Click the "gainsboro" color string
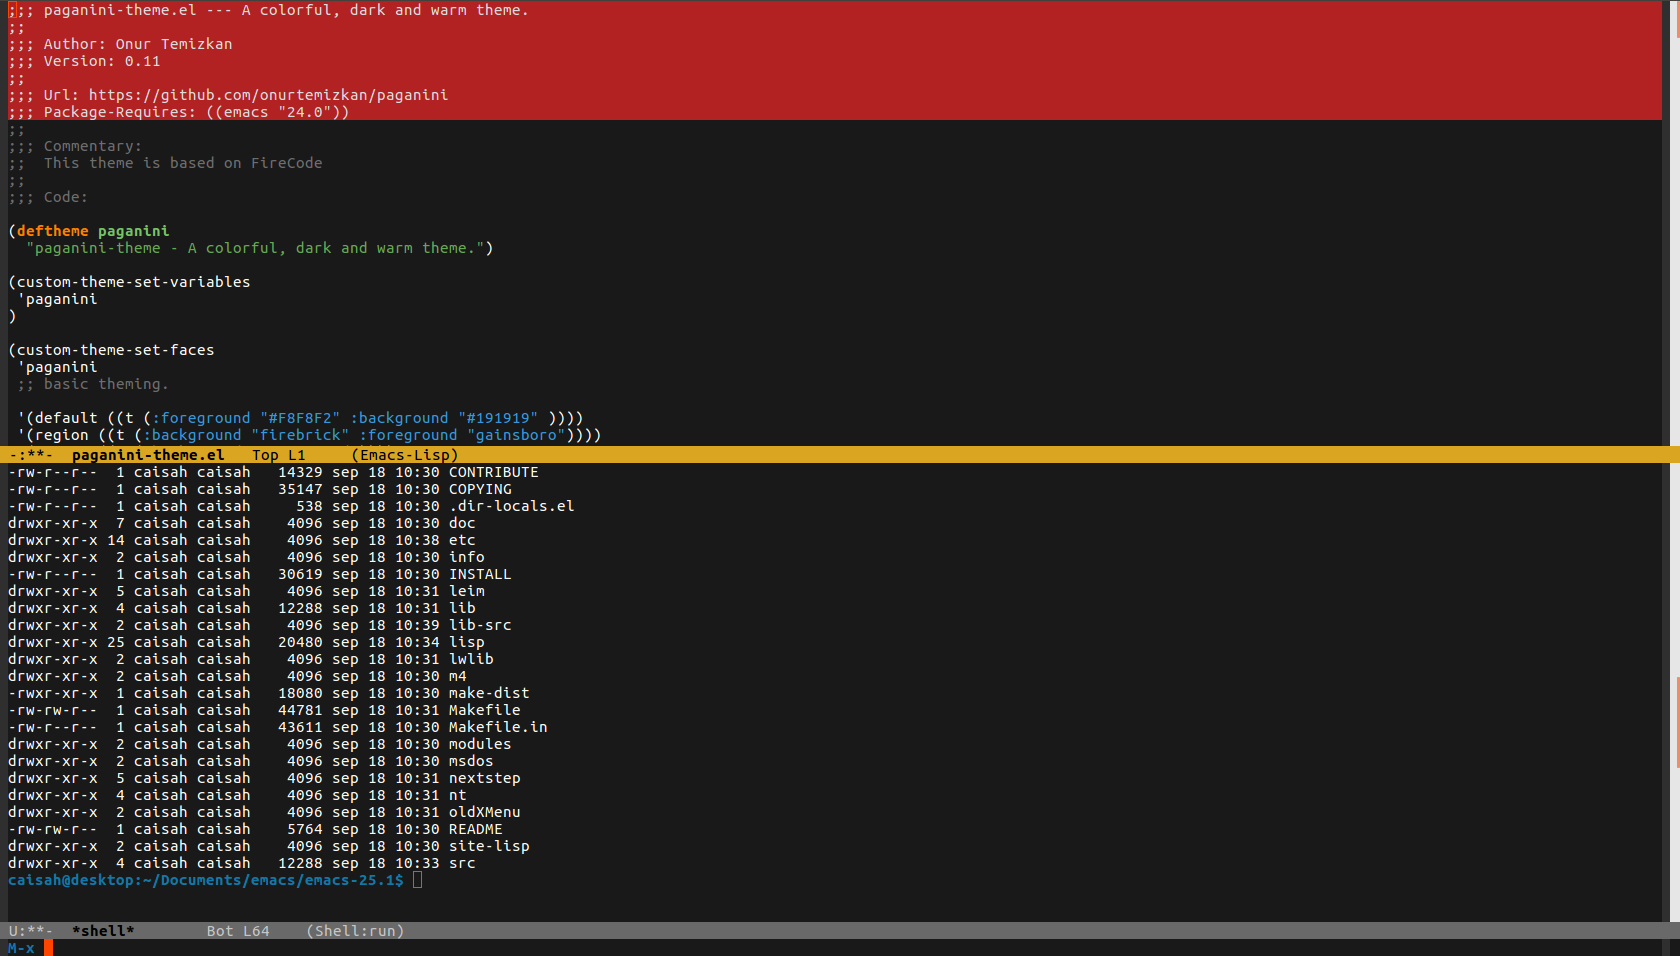 pos(516,435)
